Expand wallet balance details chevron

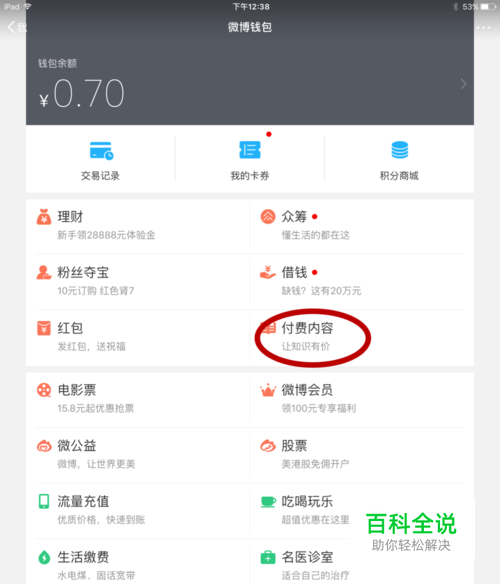click(463, 84)
